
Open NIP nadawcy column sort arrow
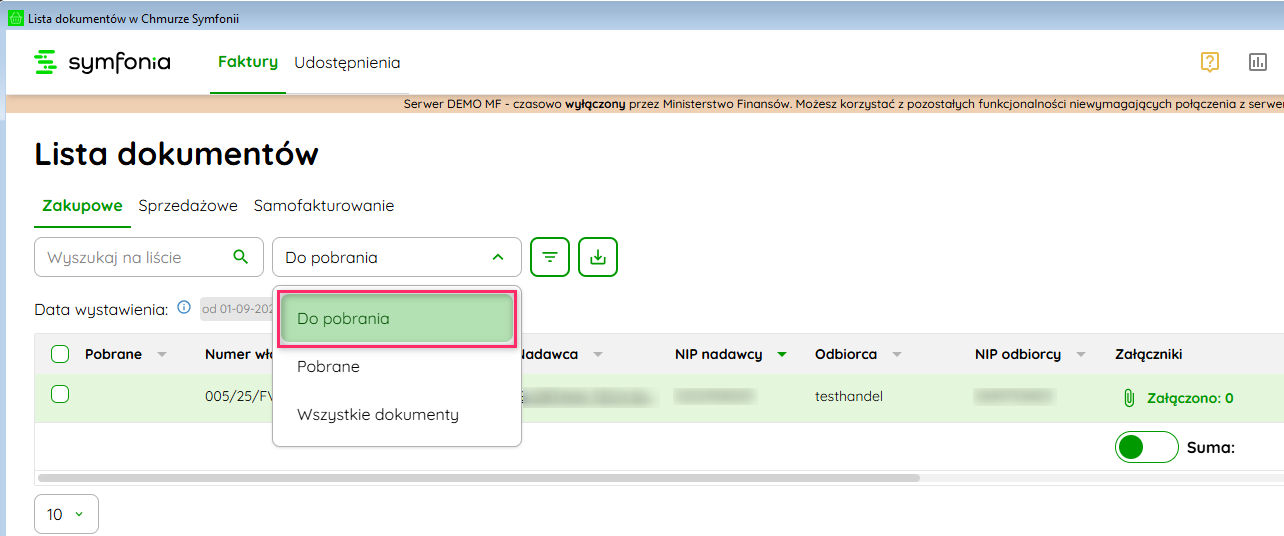point(782,354)
